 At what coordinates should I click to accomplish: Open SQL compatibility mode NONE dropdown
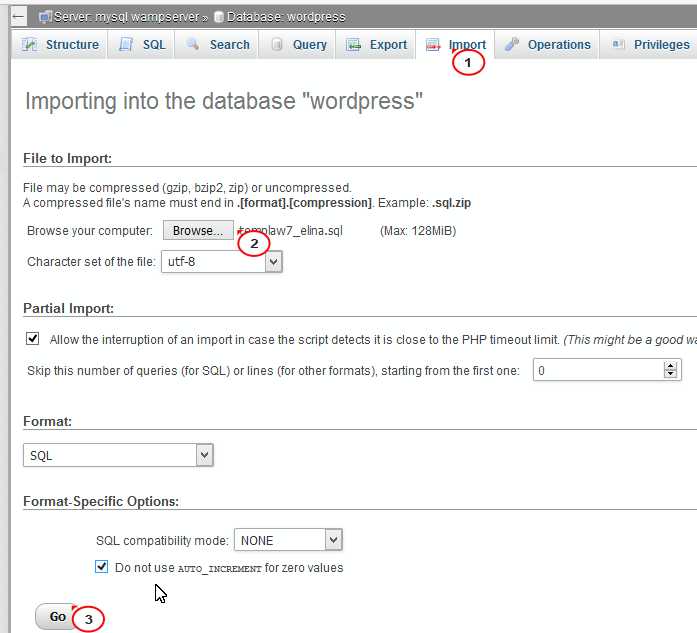[288, 540]
